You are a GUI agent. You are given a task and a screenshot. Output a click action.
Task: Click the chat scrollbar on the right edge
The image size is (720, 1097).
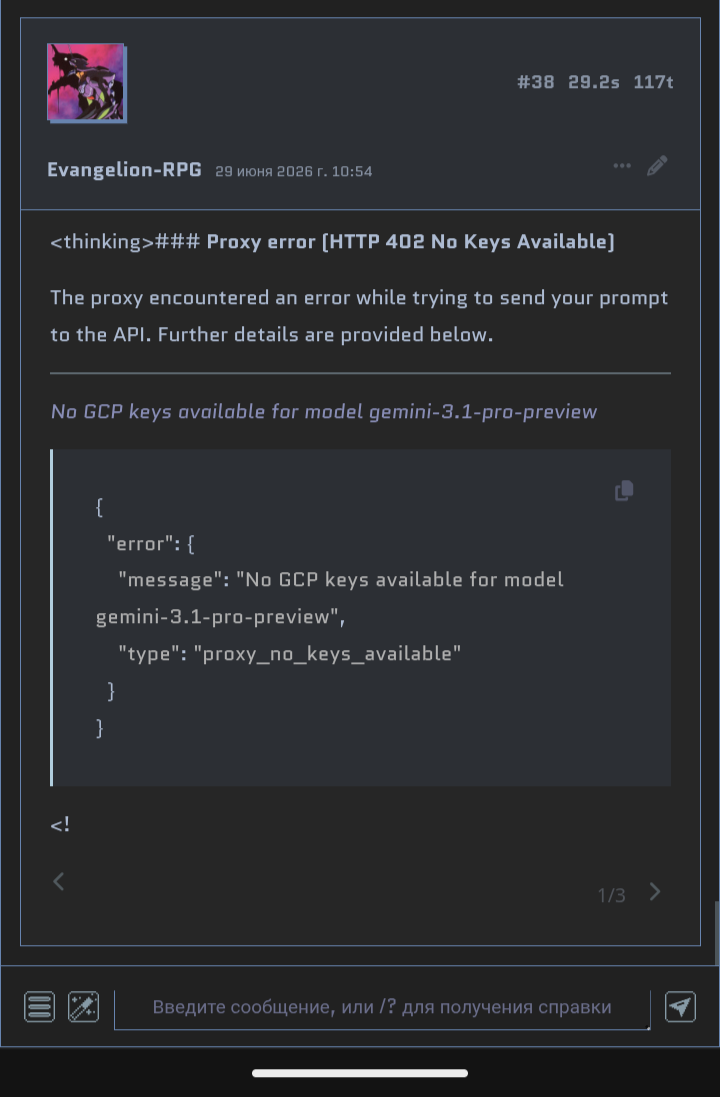click(x=717, y=934)
